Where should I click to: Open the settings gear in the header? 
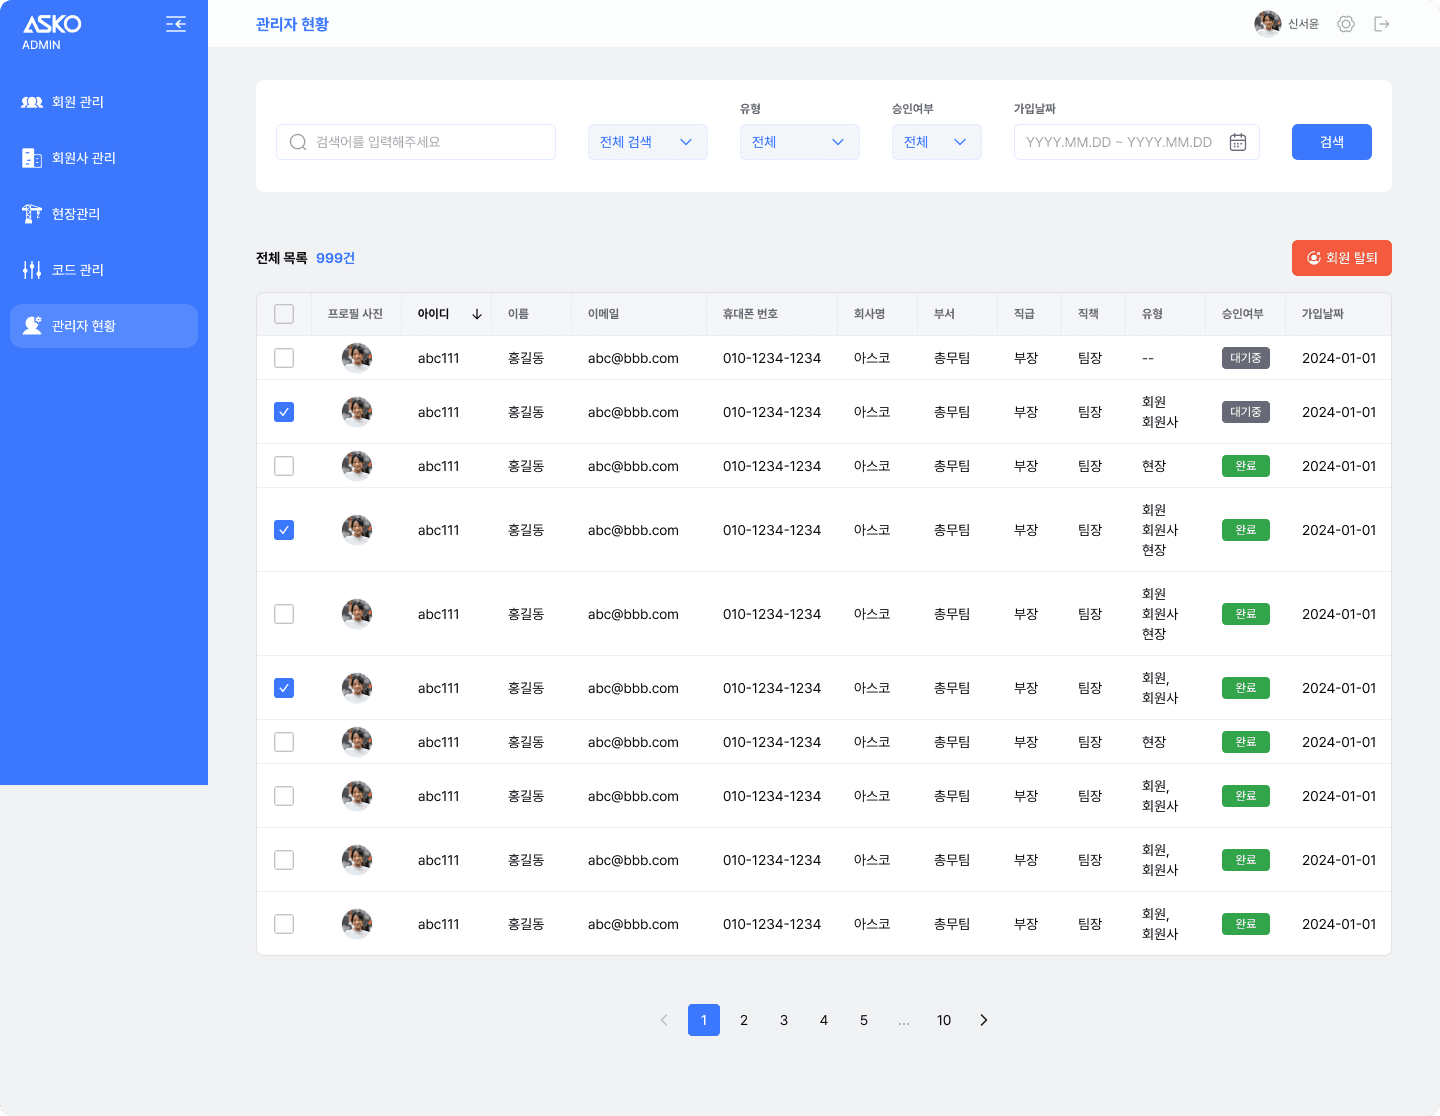(1345, 23)
